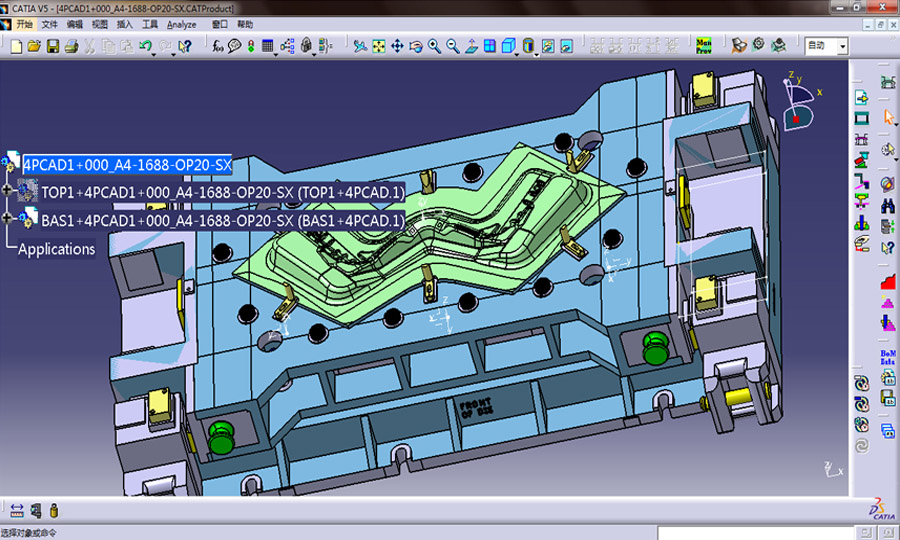
Task: Open the shading view mode dropdown arrow
Action: click(537, 52)
